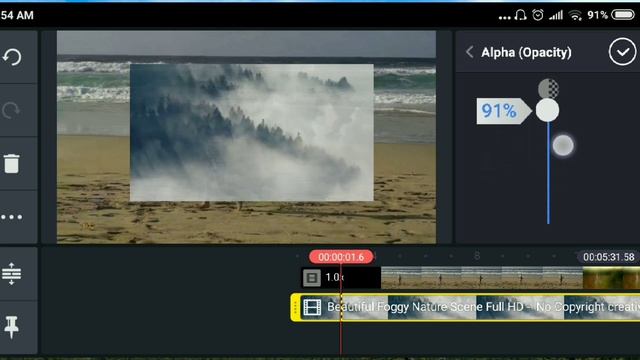Tap the 91% opacity value label
Viewport: 640px width, 360px height.
pyautogui.click(x=504, y=111)
